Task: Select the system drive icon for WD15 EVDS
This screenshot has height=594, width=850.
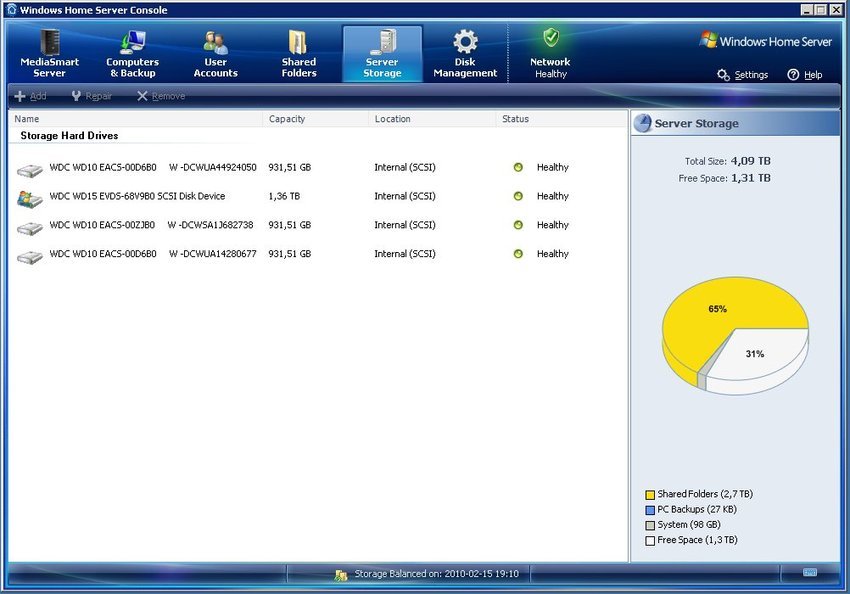Action: [x=30, y=199]
